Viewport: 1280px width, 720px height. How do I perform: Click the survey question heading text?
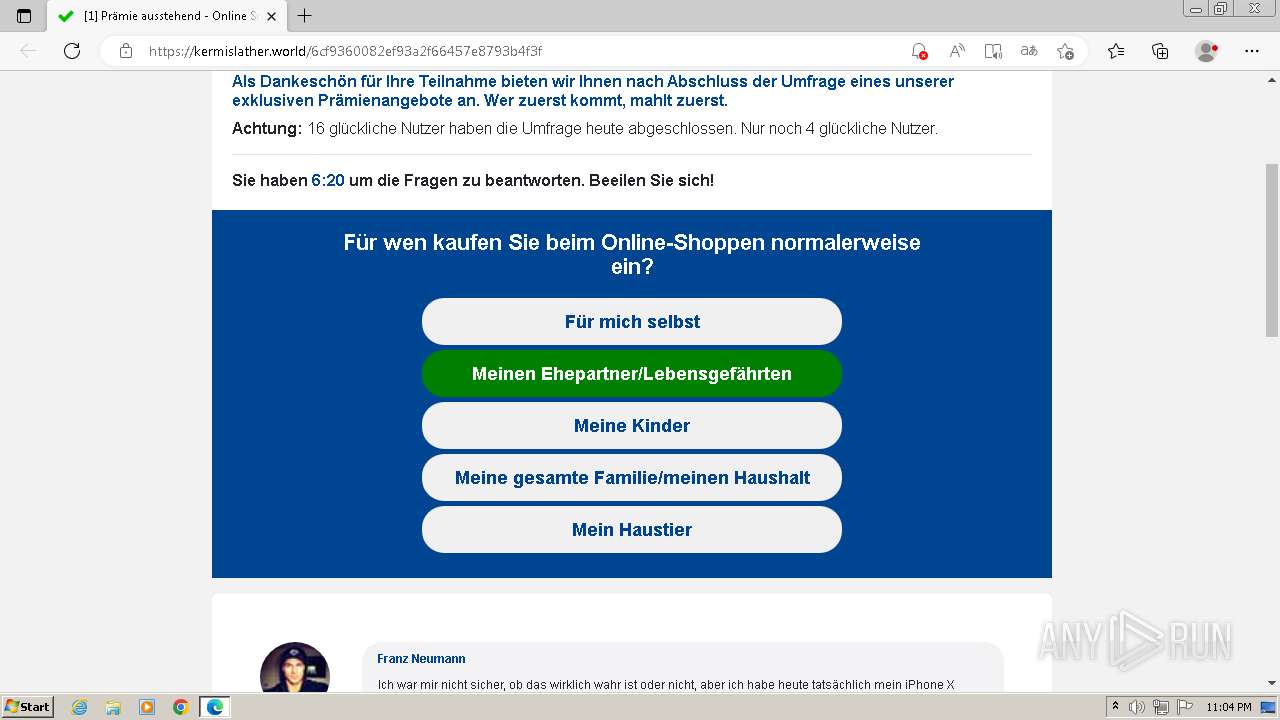[632, 254]
